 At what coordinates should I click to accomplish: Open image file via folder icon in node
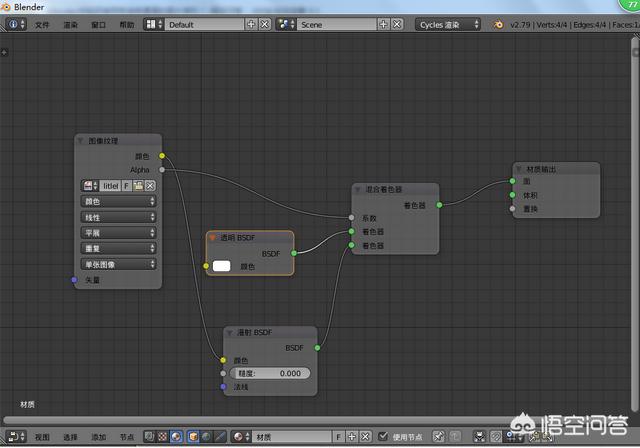[138, 186]
